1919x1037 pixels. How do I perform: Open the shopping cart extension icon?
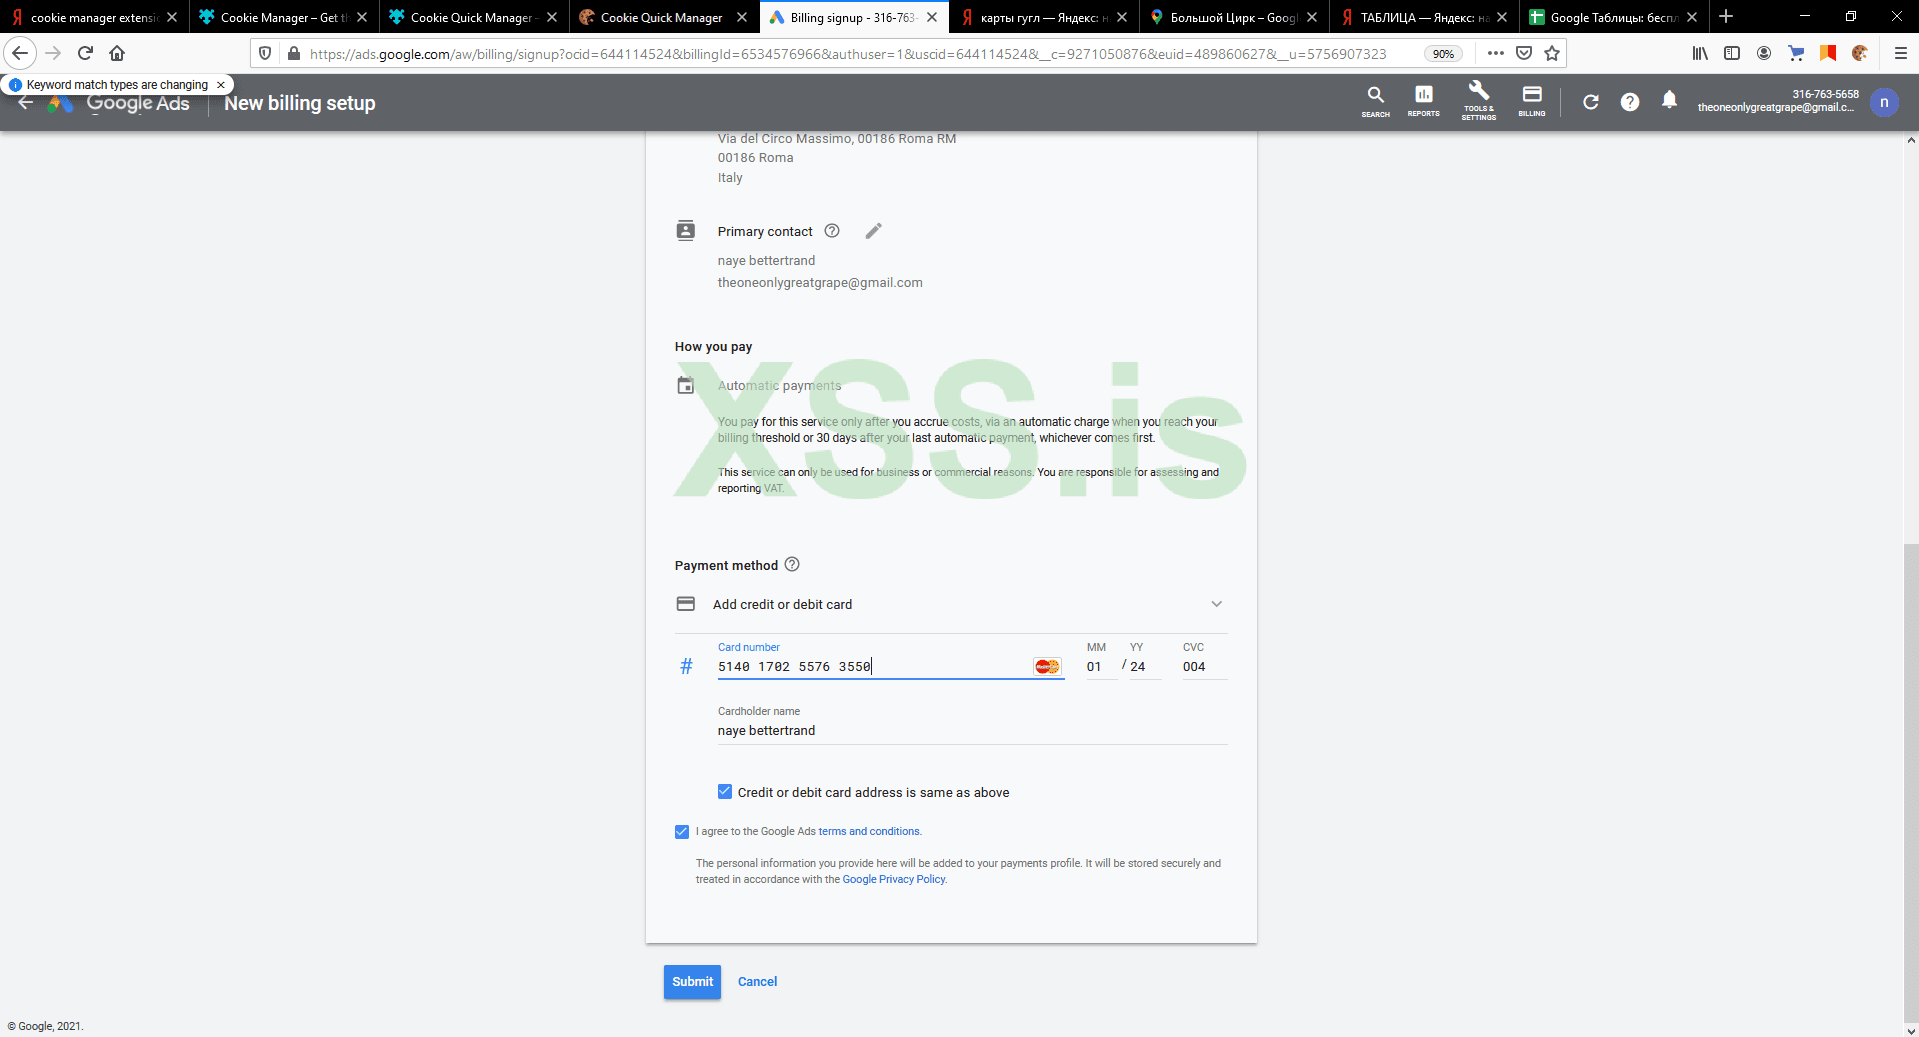click(x=1796, y=53)
